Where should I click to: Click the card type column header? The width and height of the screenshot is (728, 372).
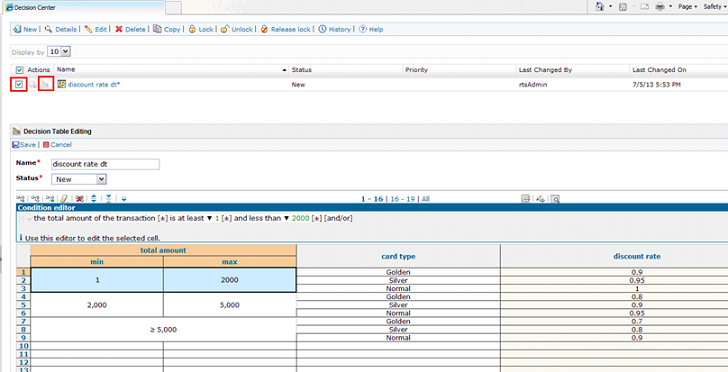[398, 256]
